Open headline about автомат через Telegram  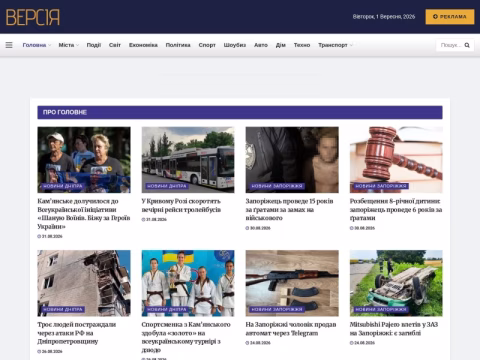pyautogui.click(x=291, y=329)
